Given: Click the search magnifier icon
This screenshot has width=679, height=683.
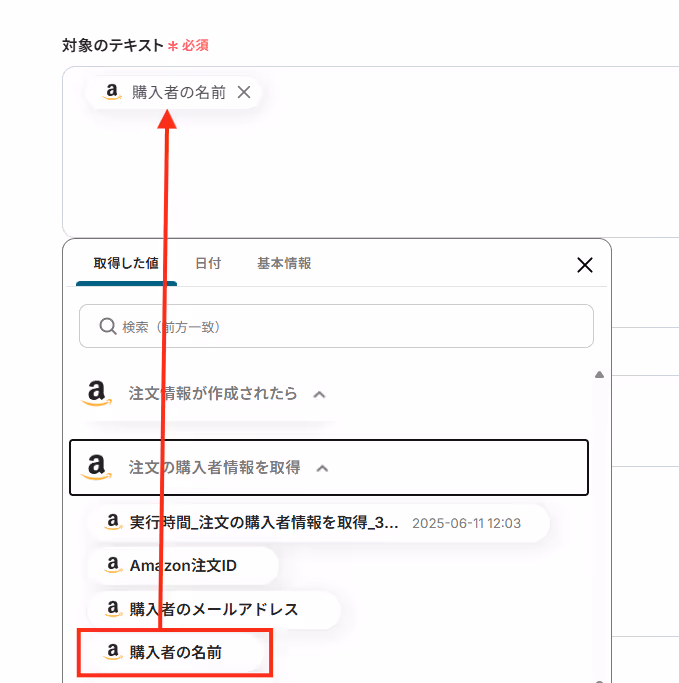Looking at the screenshot, I should (x=108, y=326).
